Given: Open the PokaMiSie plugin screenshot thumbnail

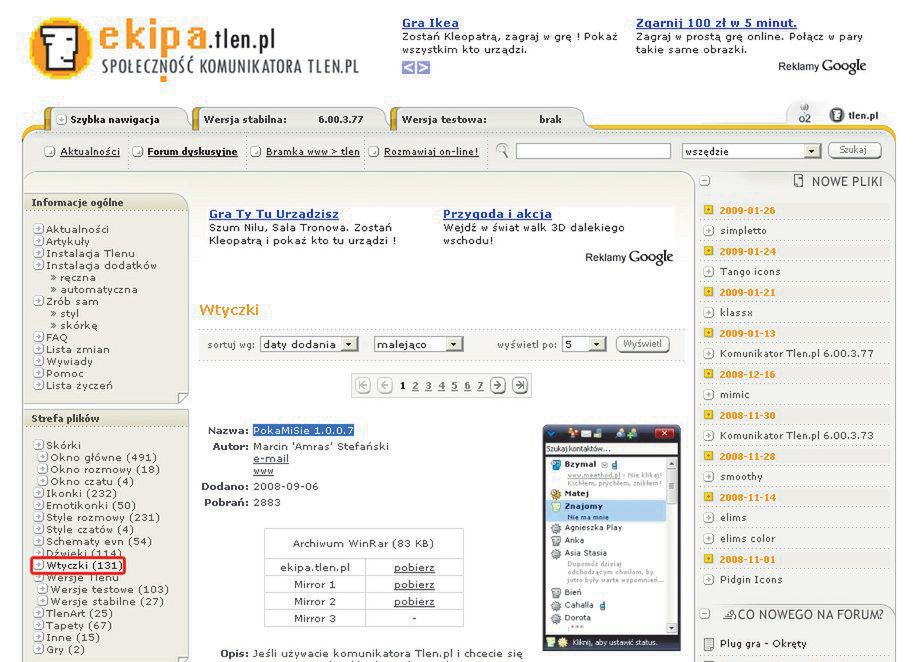Looking at the screenshot, I should pos(612,537).
